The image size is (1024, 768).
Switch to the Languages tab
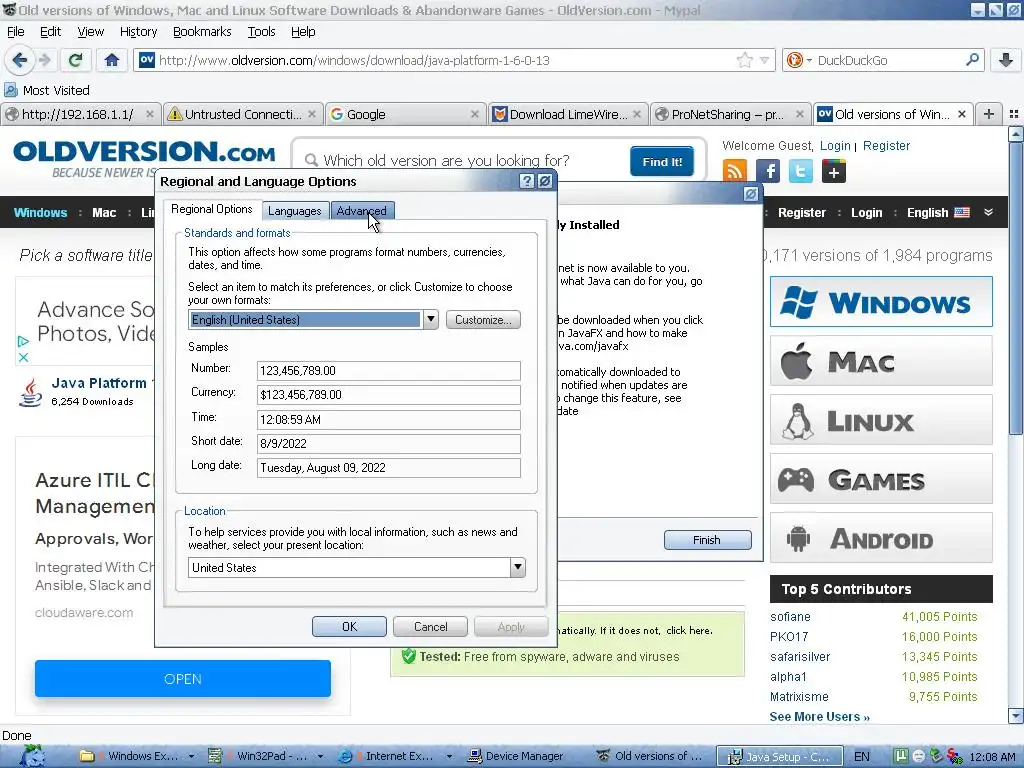[295, 210]
